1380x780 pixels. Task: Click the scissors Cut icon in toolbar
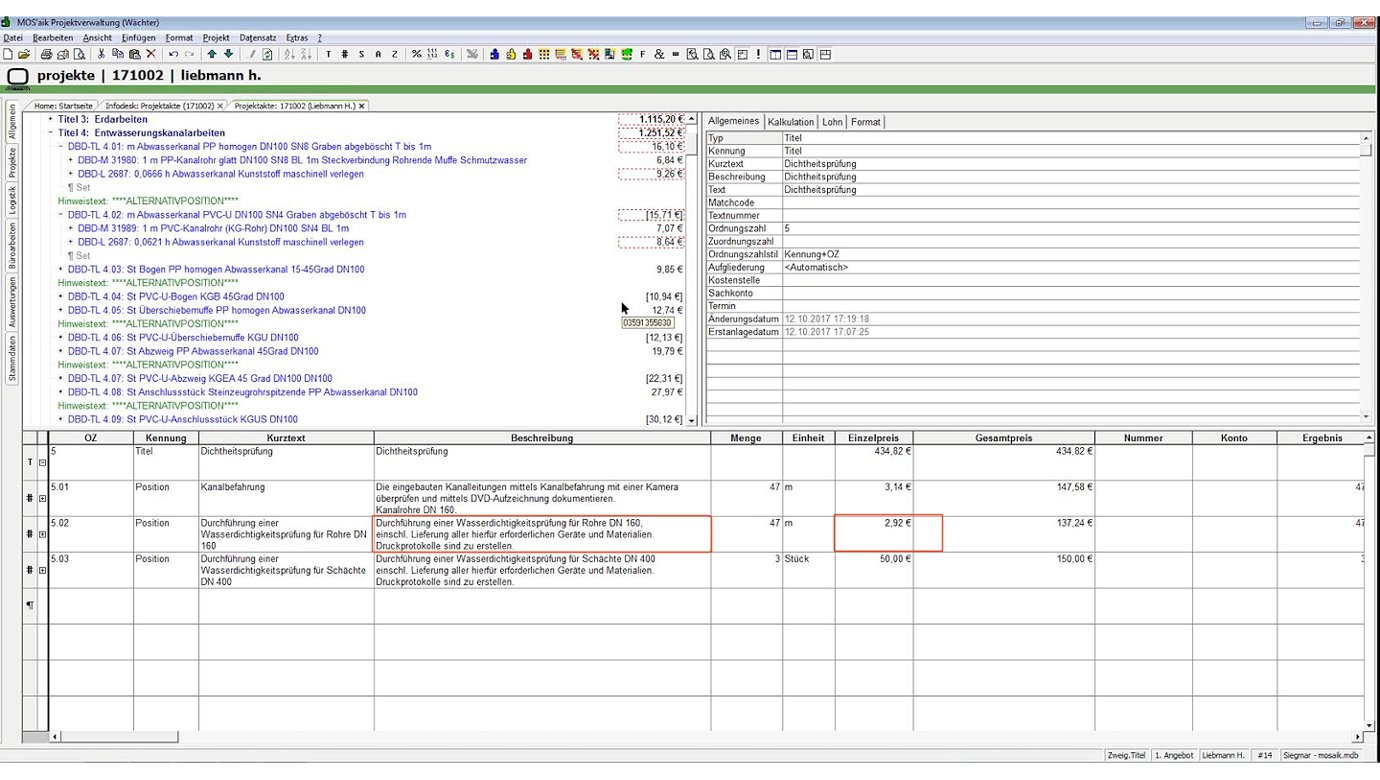[x=101, y=54]
